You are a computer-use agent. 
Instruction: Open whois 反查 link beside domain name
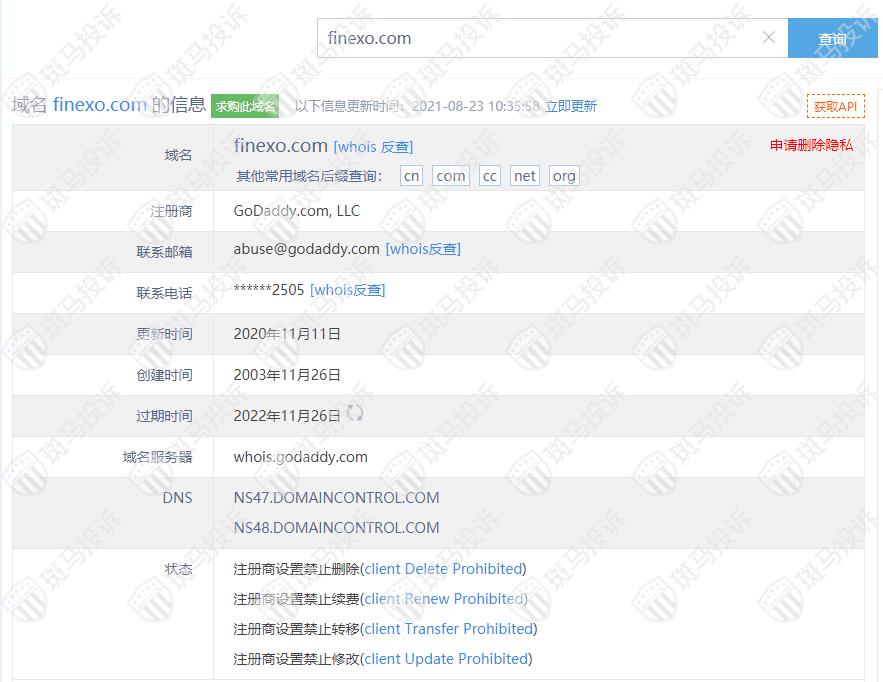373,147
